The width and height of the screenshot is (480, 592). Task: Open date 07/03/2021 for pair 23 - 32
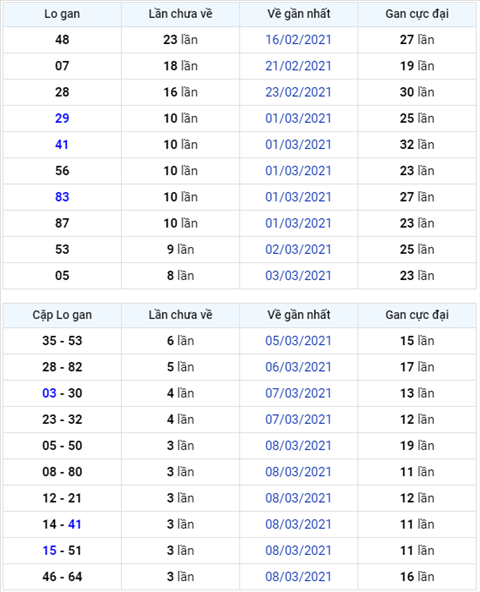(298, 419)
